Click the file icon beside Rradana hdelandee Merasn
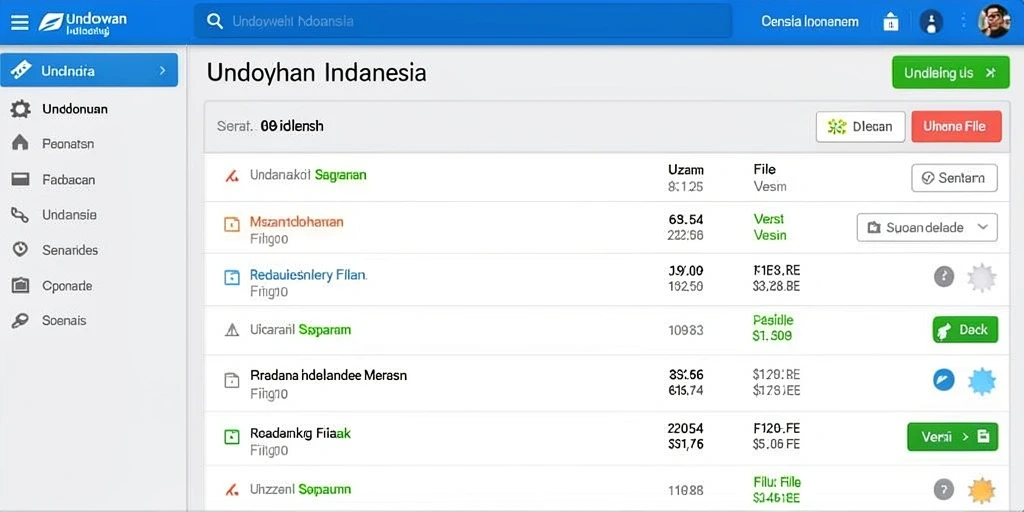The height and width of the screenshot is (512, 1024). (x=232, y=380)
